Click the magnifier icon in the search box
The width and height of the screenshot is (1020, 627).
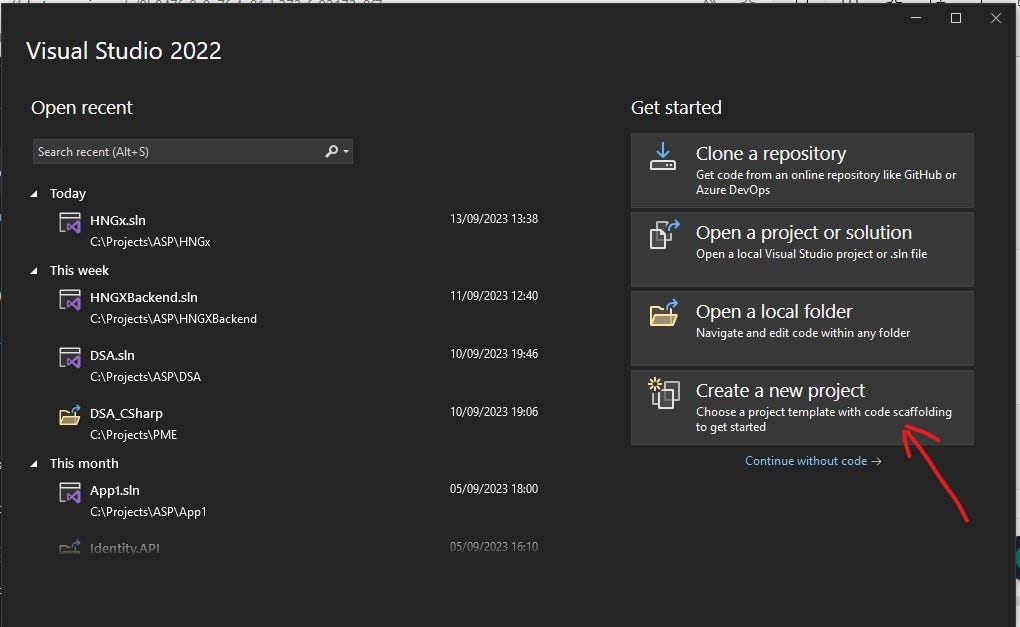pos(330,151)
